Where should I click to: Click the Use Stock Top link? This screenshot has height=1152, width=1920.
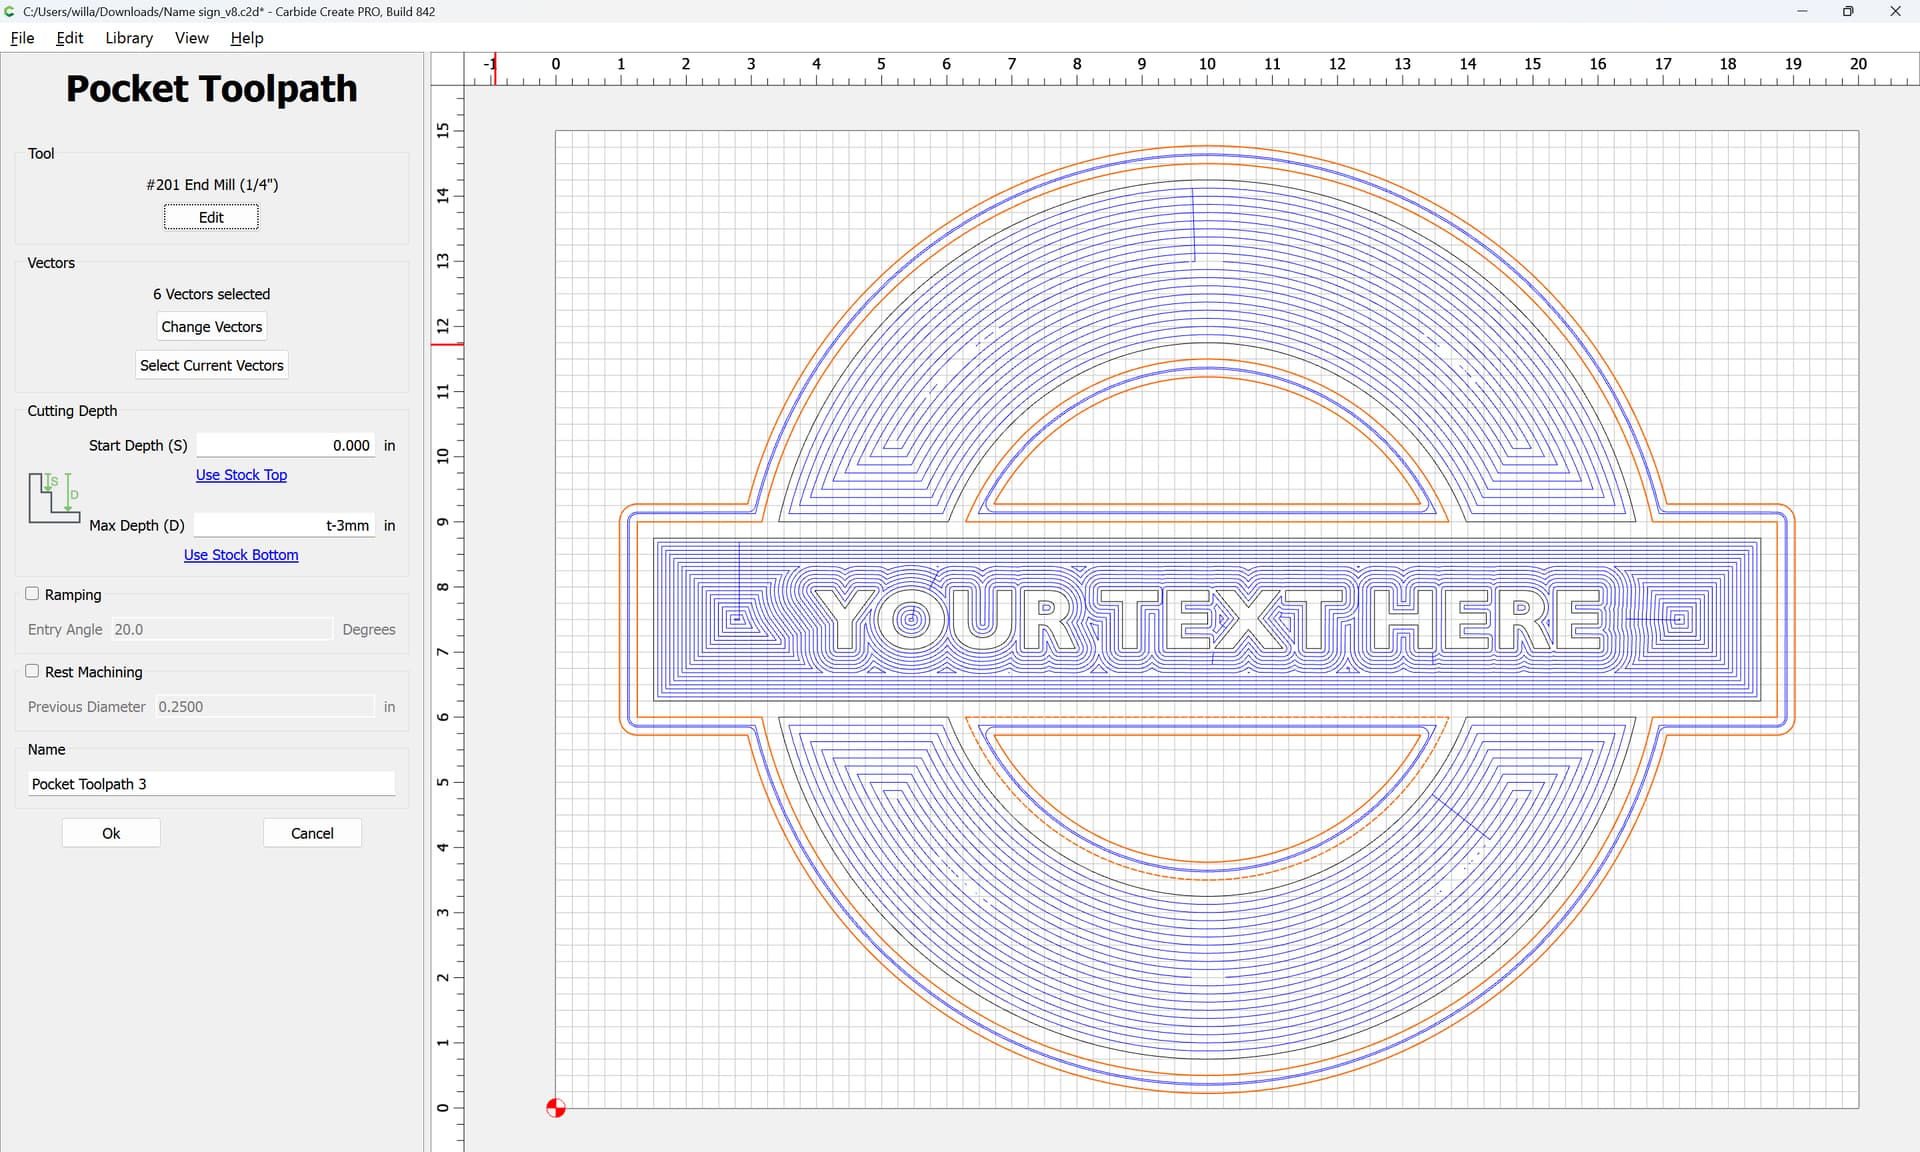(241, 475)
